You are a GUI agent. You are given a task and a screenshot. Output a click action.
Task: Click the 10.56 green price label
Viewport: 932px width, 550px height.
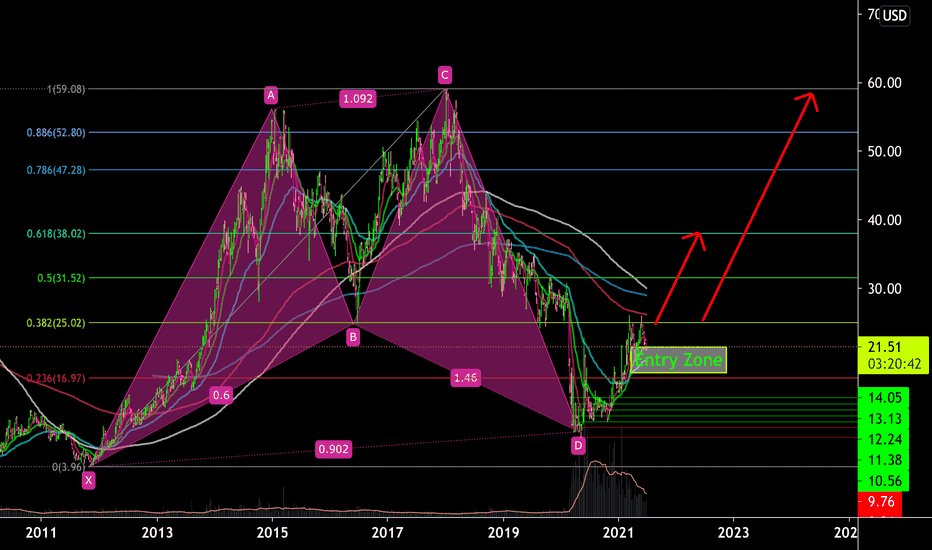pyautogui.click(x=884, y=481)
